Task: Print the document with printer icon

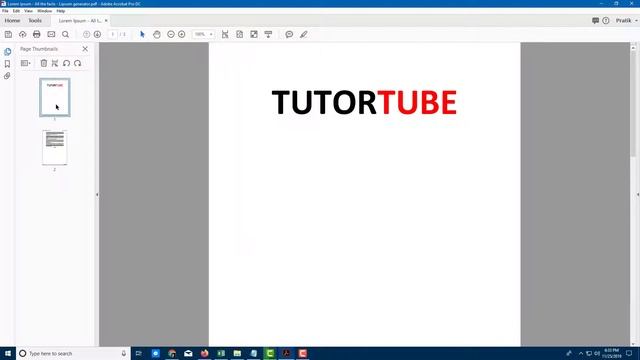Action: click(37, 34)
